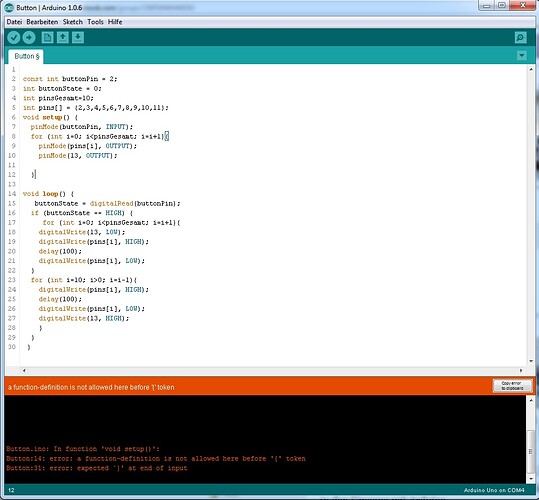Click 'pinMode(pins[i], OUTPUT);' line
The height and width of the screenshot is (500, 539).
87,146
